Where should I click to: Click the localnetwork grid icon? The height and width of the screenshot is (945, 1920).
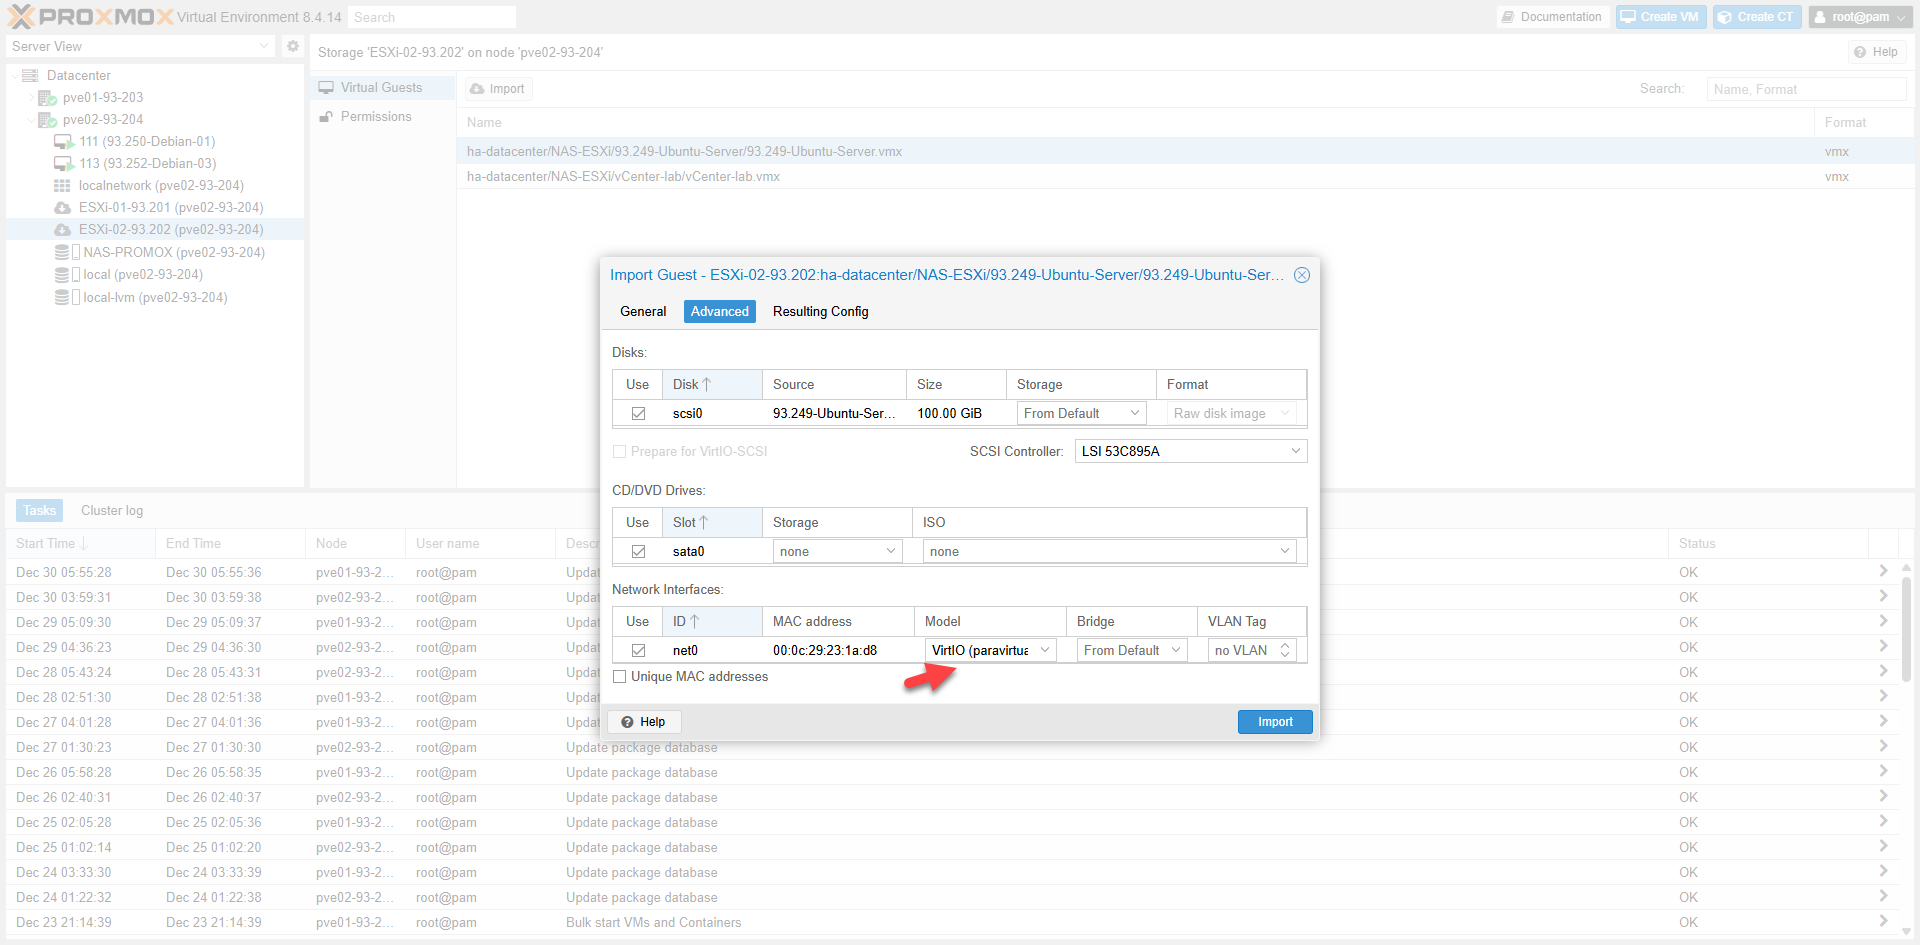[x=62, y=186]
